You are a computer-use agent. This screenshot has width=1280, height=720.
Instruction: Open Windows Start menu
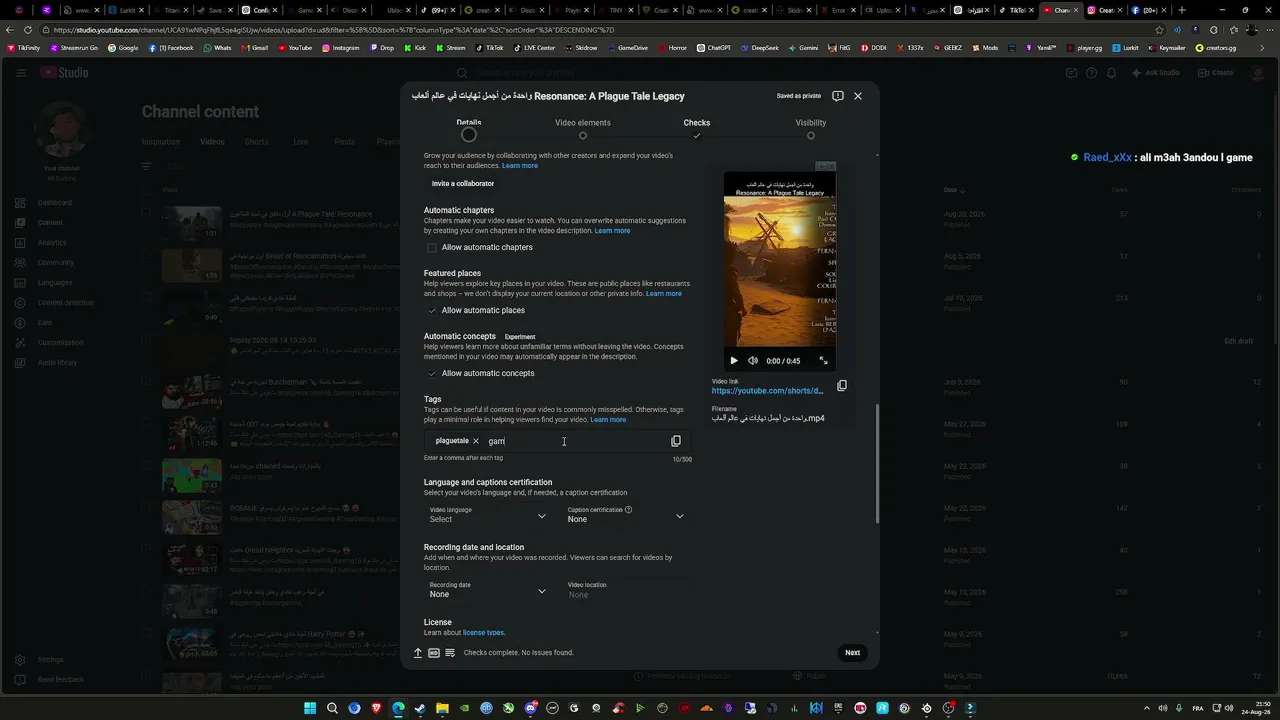click(310, 709)
